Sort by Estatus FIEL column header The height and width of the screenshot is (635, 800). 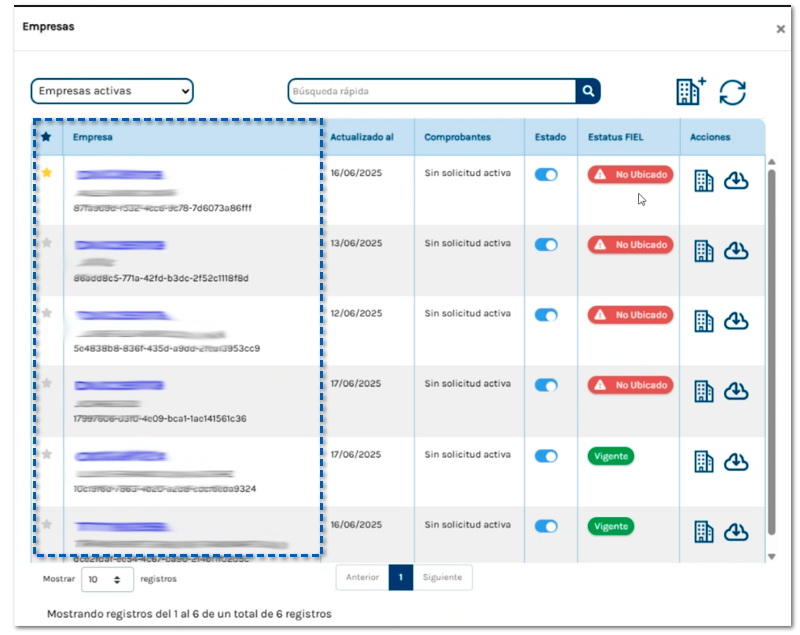coord(615,137)
